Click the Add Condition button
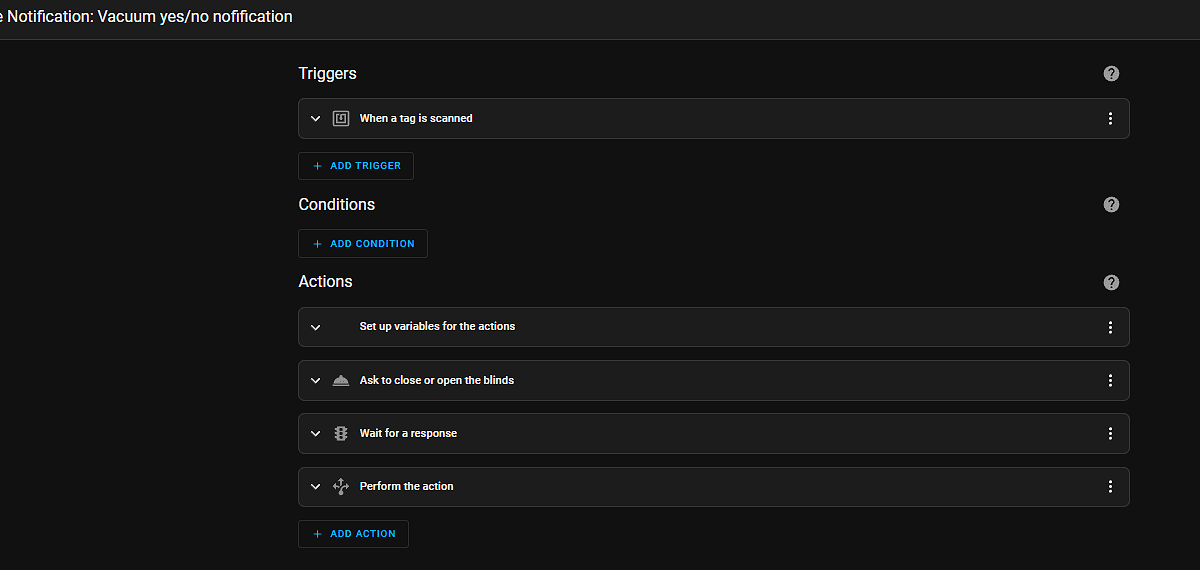This screenshot has width=1200, height=570. pos(363,244)
